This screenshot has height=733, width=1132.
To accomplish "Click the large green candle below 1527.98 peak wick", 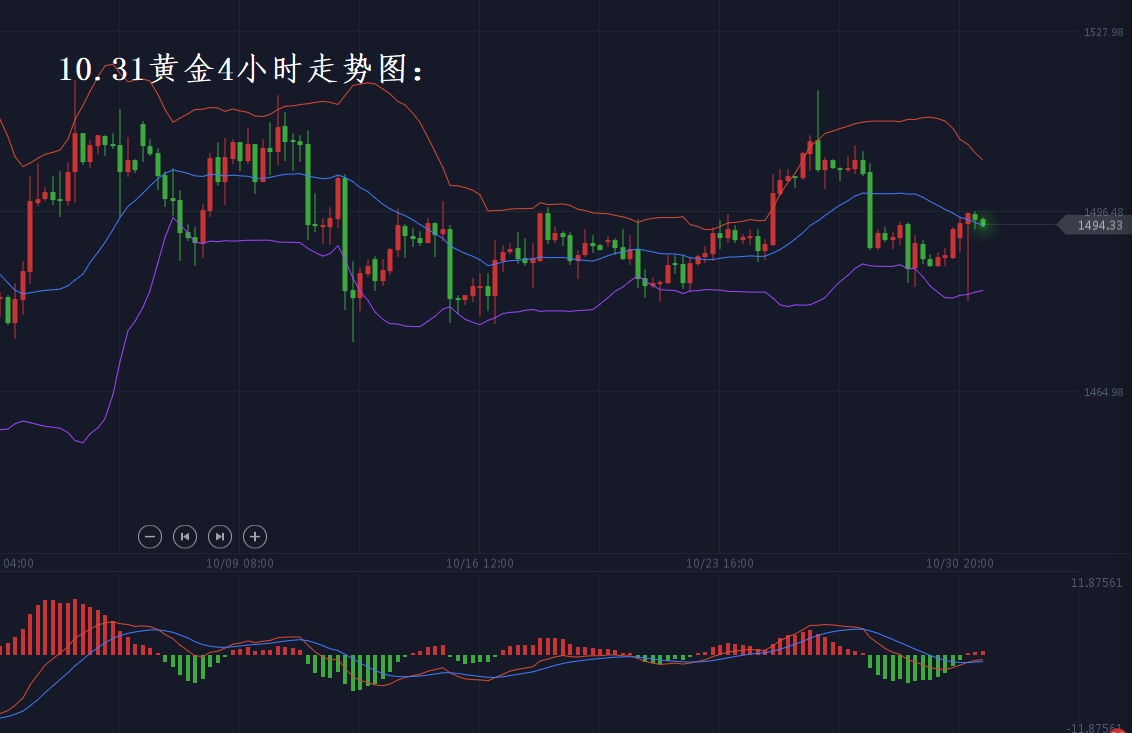I will coord(817,155).
